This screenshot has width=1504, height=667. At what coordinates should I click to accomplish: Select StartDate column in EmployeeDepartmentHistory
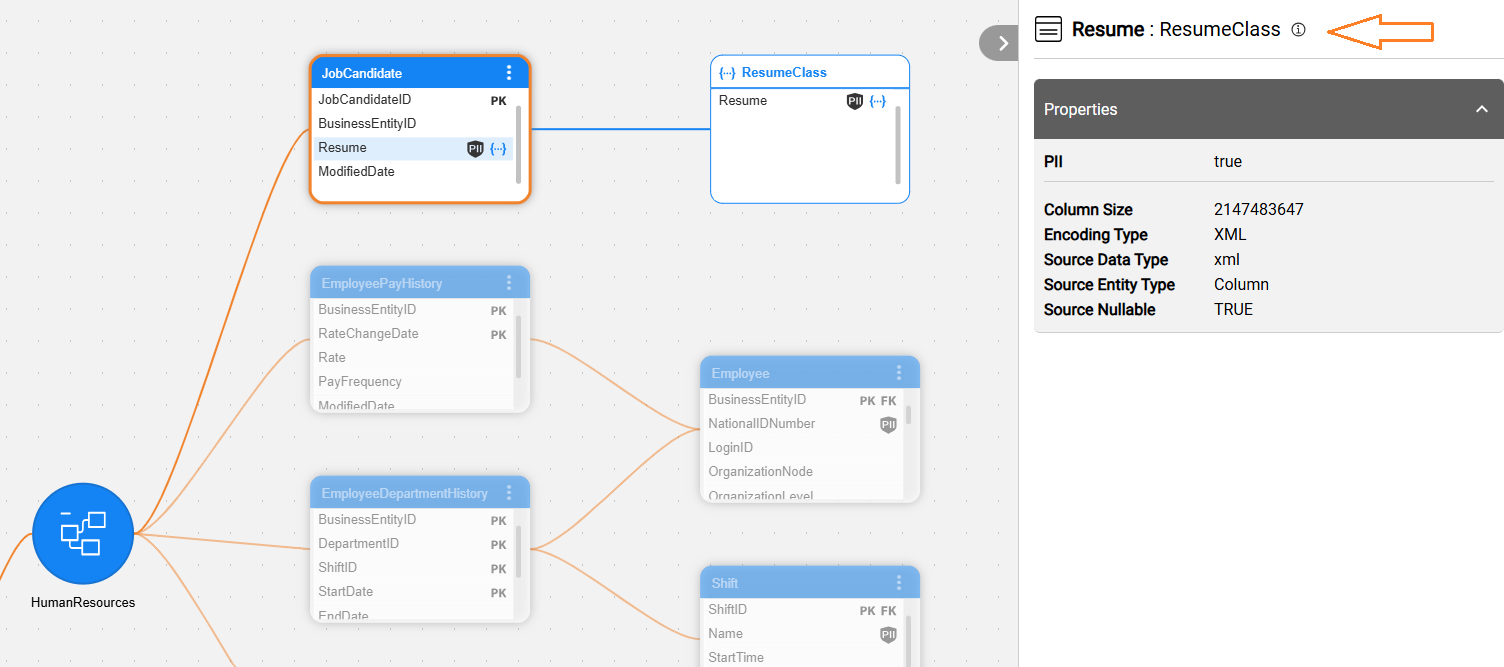(413, 592)
